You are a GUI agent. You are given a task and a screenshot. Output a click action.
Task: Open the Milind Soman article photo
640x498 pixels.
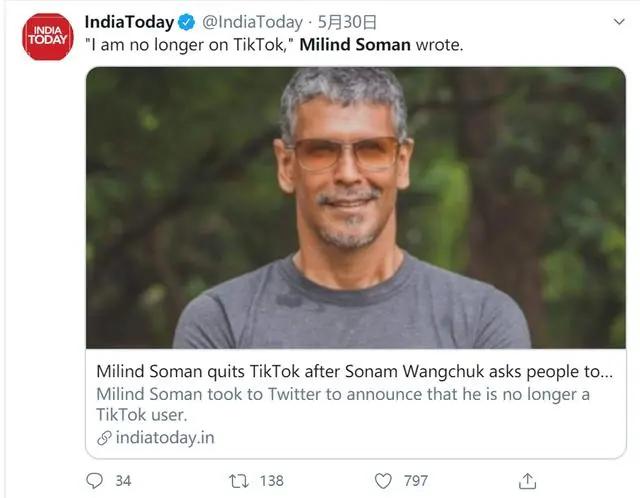[355, 207]
